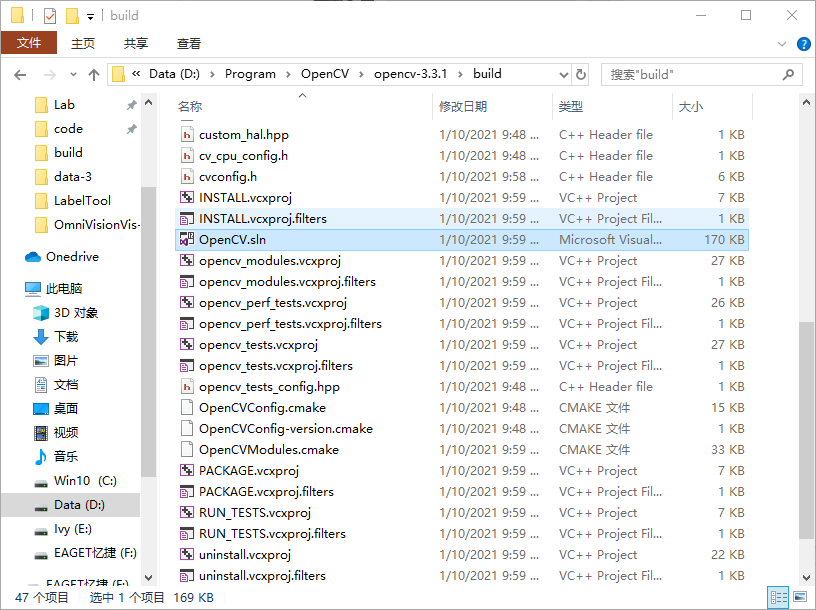This screenshot has height=610, width=816.
Task: Select the custom_hal.hpp header icon
Action: pos(186,135)
